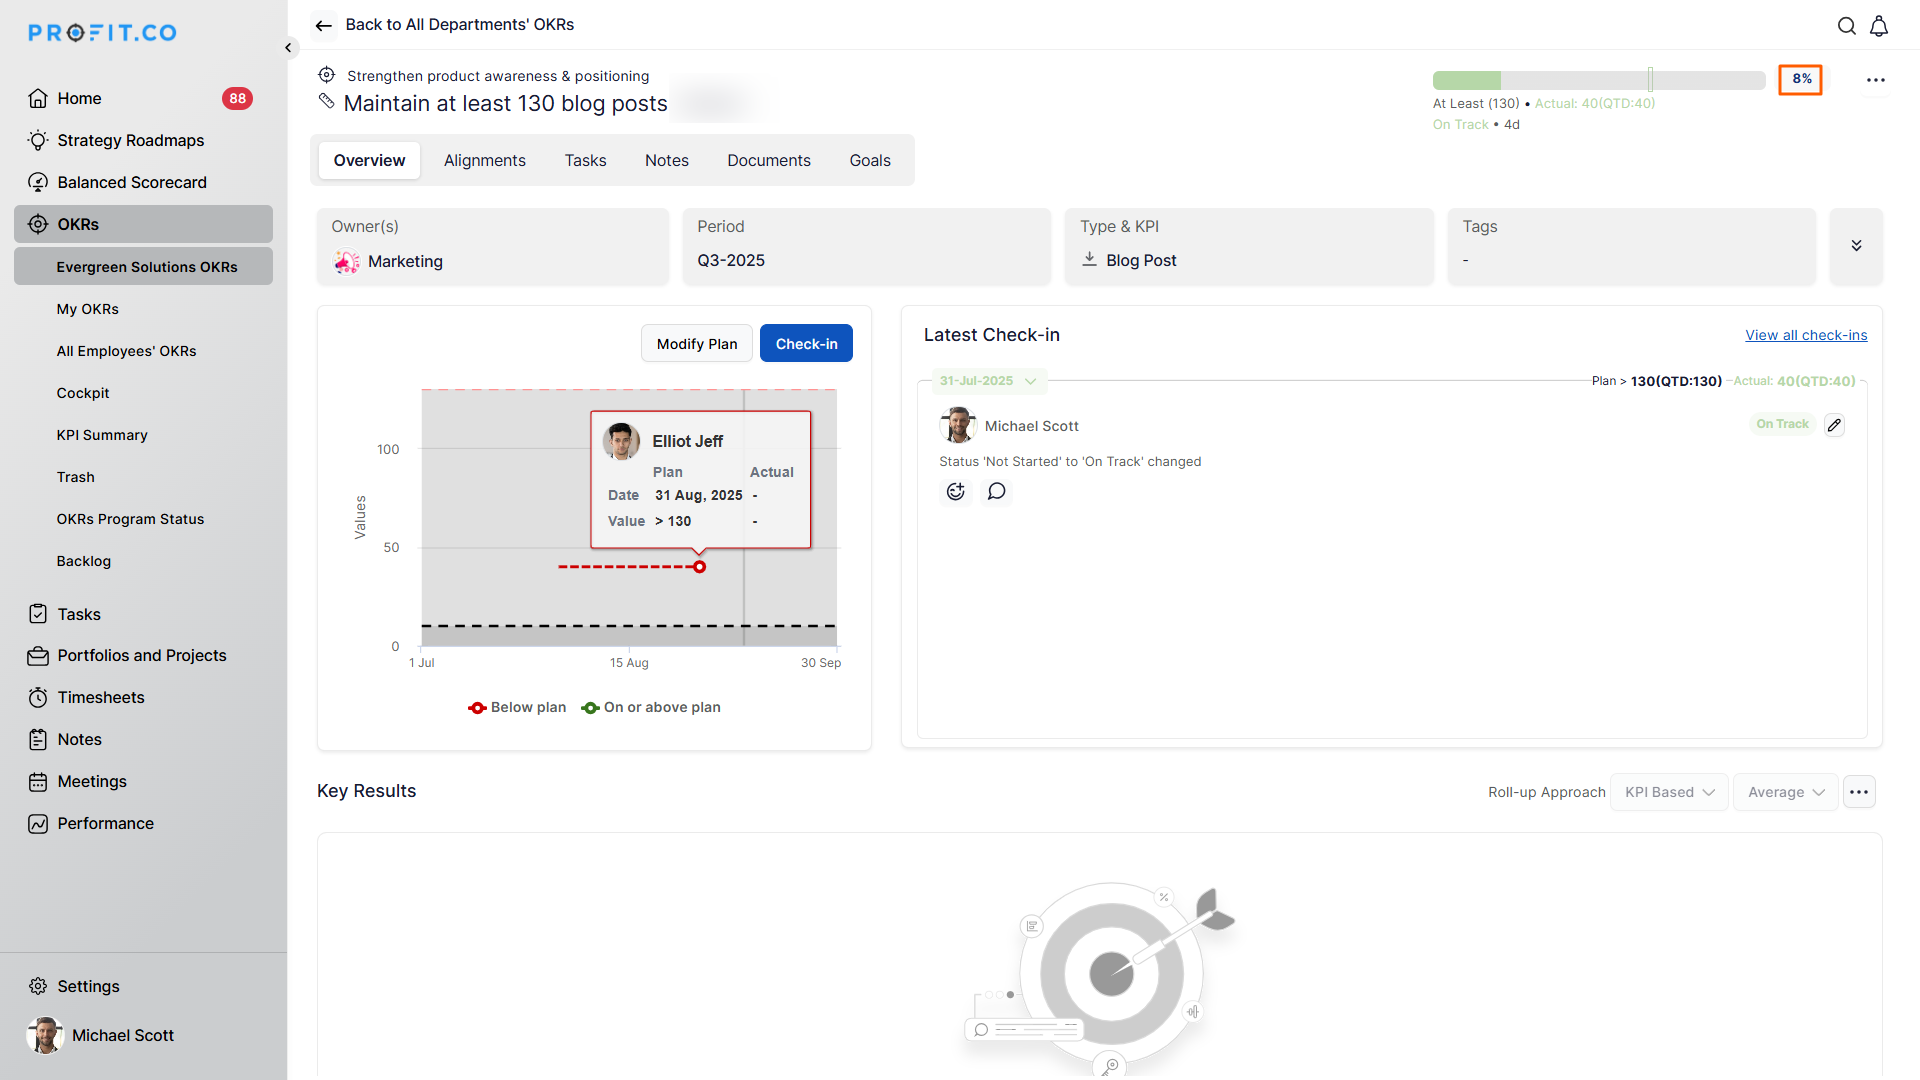The image size is (1920, 1080).
Task: Open the 31-Jul-2025 check-in date dropdown
Action: pyautogui.click(x=988, y=381)
